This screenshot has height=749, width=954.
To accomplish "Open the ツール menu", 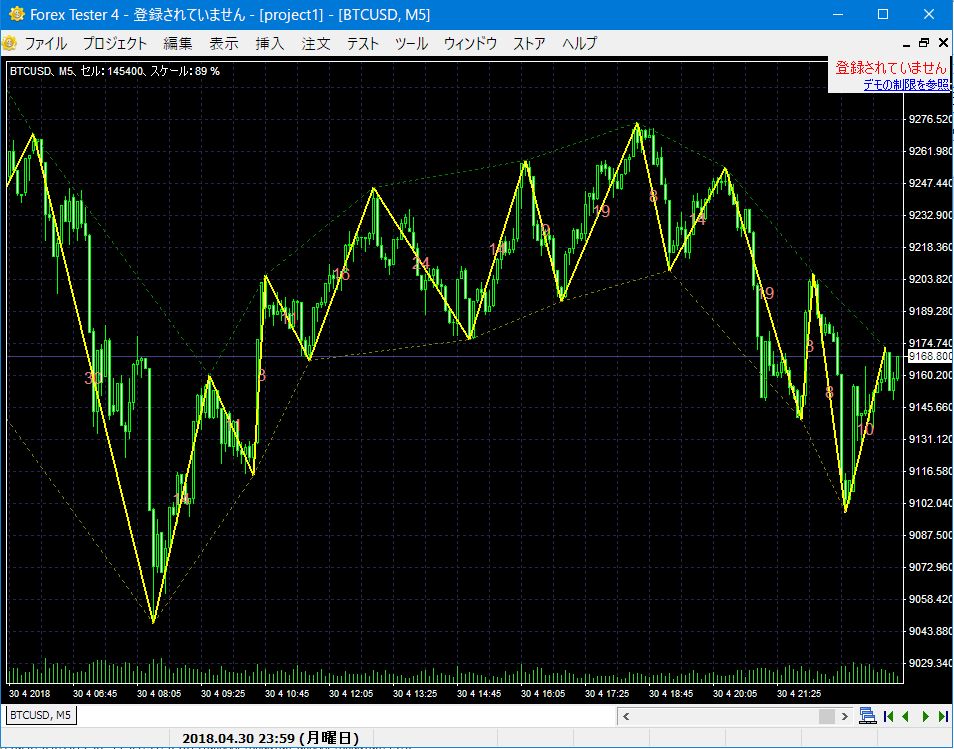I will tap(411, 44).
